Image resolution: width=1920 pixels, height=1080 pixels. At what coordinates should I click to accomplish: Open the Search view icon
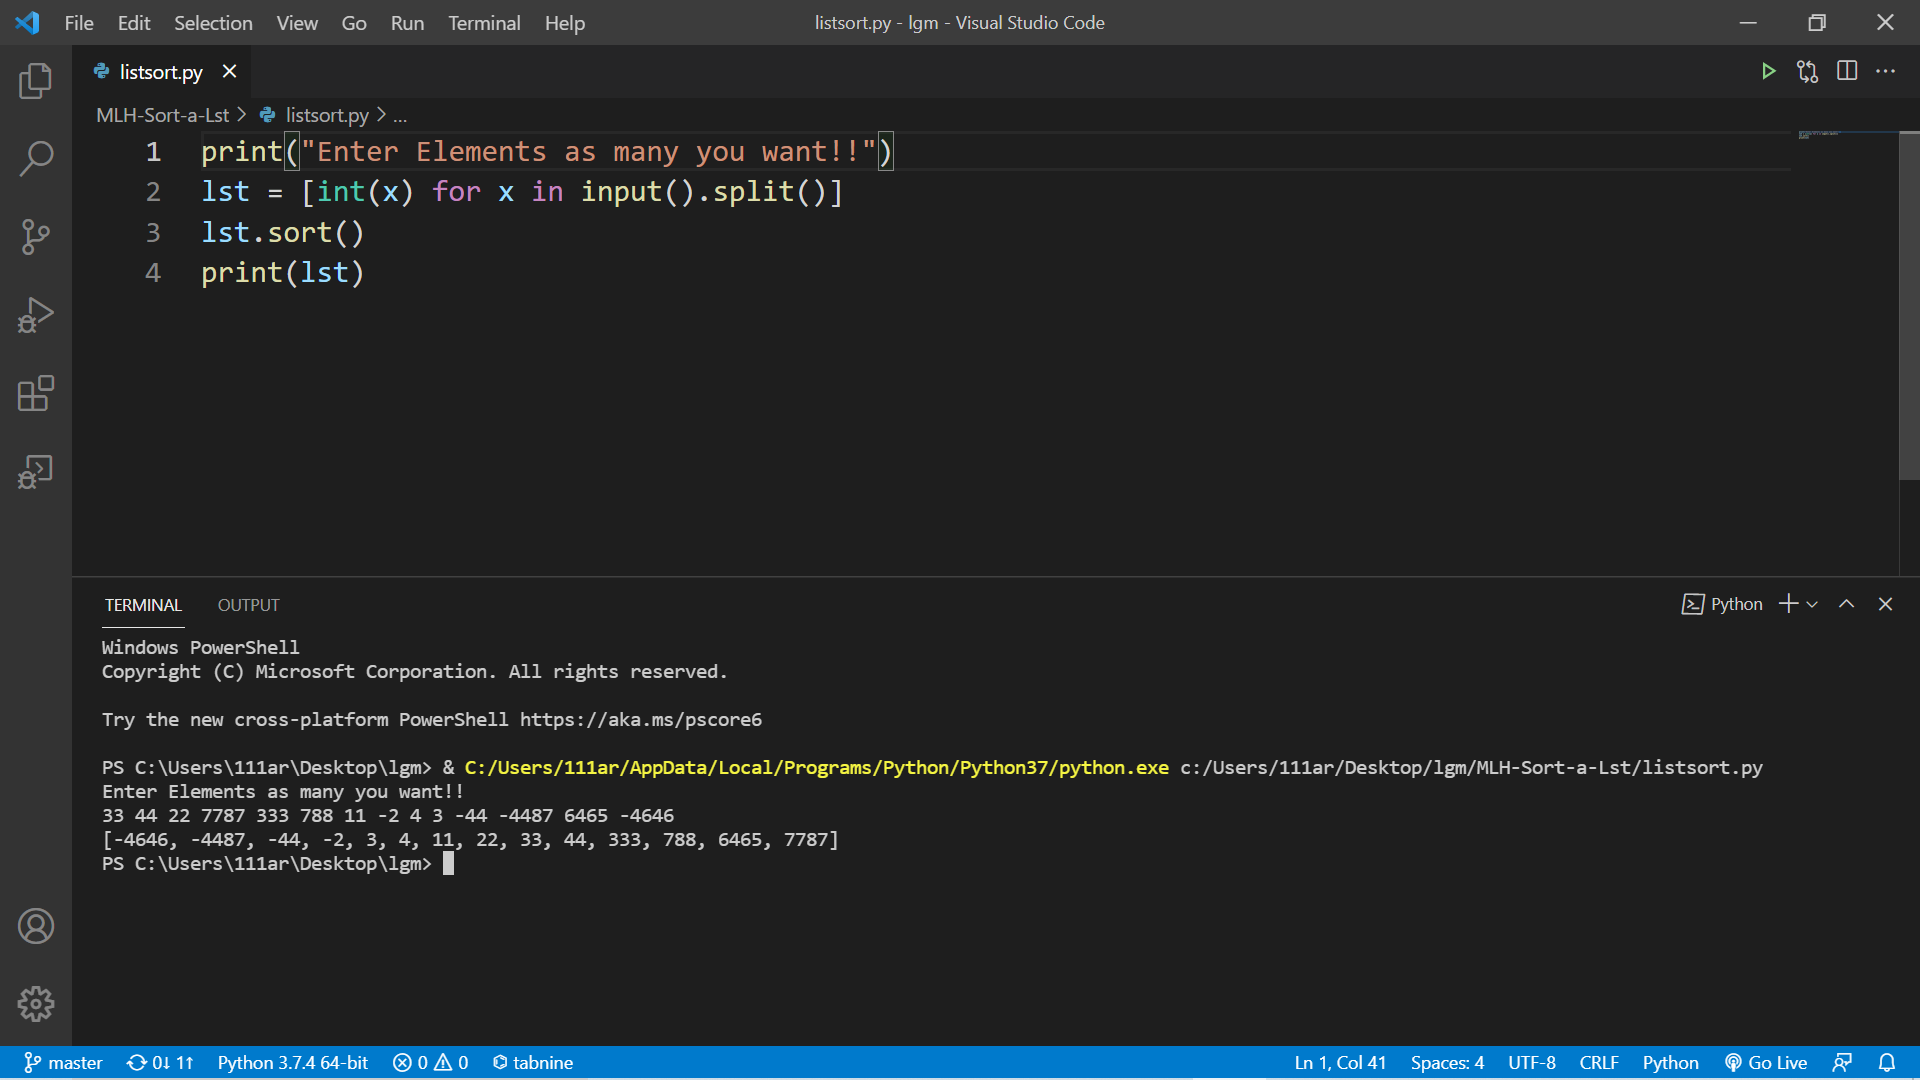(x=36, y=158)
